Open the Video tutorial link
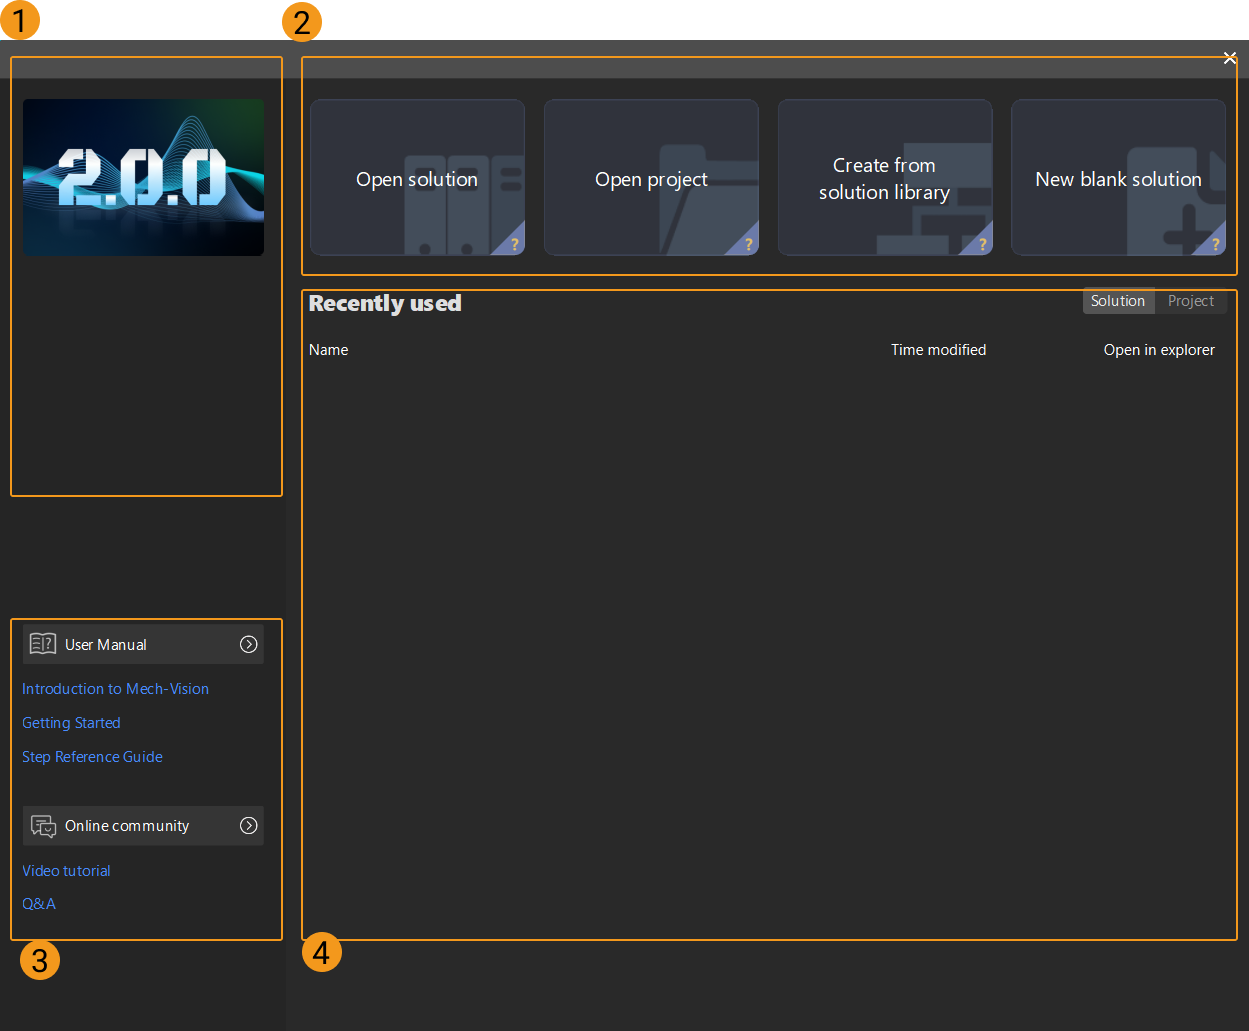Screen dimensions: 1249x1031 pyautogui.click(x=66, y=870)
